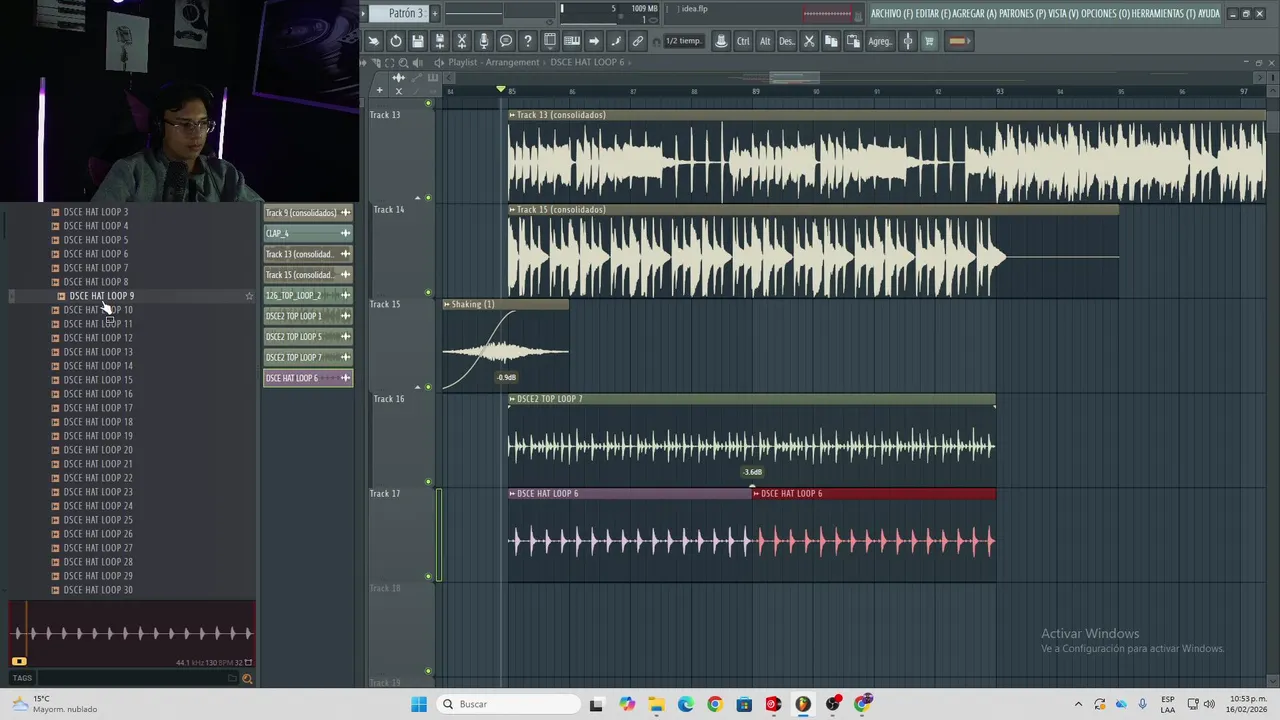Click the render/export icon beside the save icon
The width and height of the screenshot is (1280, 720).
tap(440, 41)
